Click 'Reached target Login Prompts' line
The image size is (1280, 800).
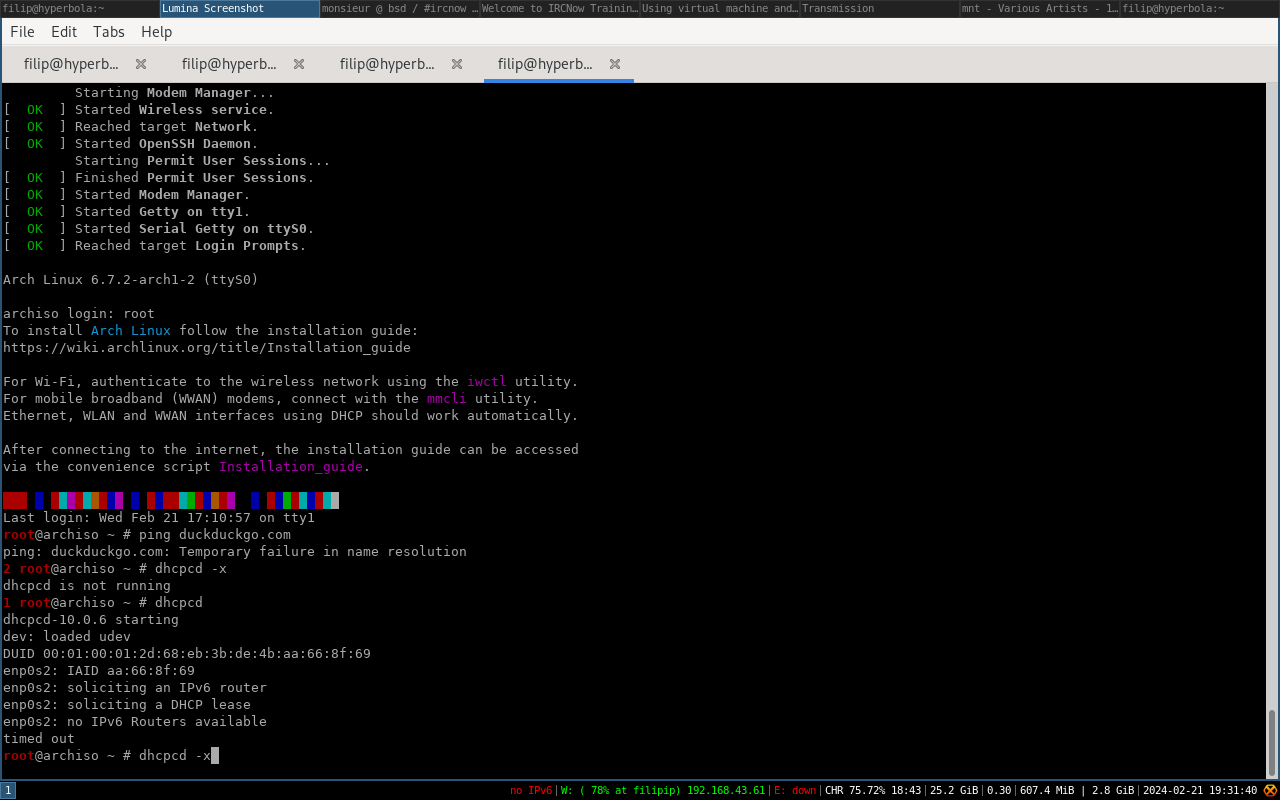(x=155, y=246)
